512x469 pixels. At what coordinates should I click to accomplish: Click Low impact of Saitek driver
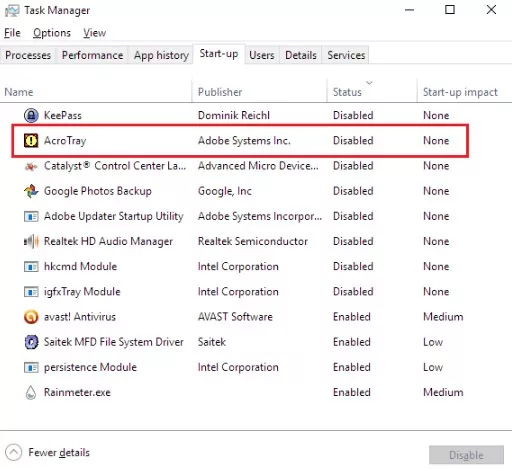coord(433,342)
